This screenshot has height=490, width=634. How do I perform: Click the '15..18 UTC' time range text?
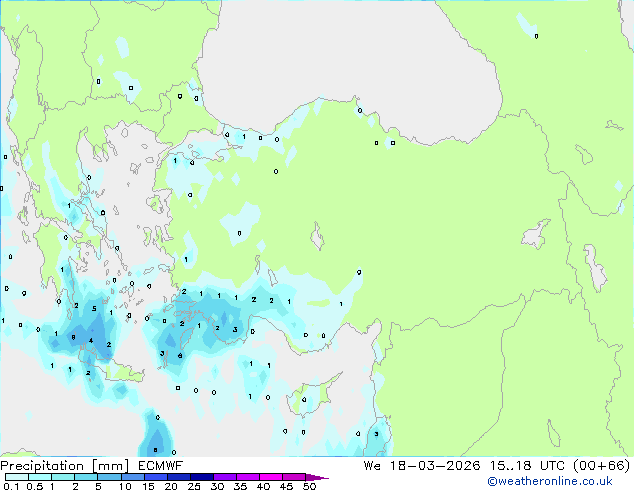(x=528, y=466)
